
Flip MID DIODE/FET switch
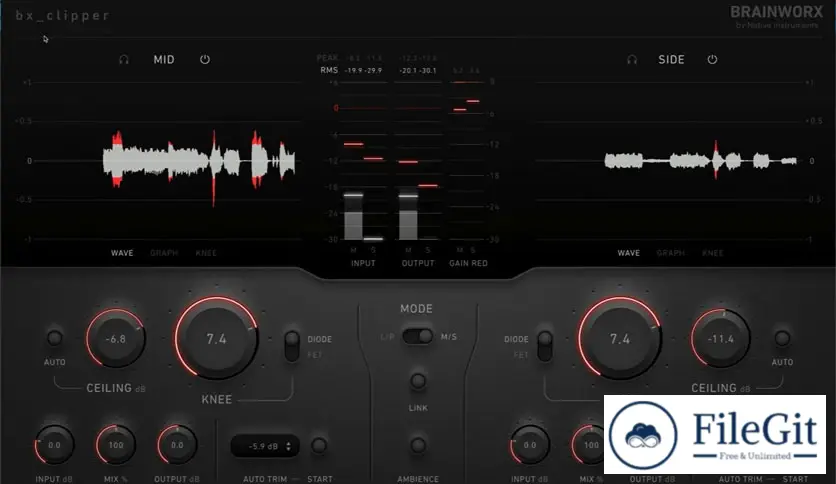[292, 346]
